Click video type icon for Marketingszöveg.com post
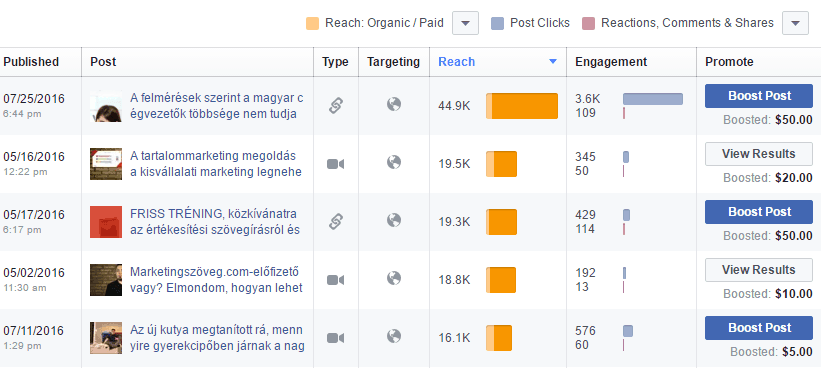 click(x=336, y=280)
